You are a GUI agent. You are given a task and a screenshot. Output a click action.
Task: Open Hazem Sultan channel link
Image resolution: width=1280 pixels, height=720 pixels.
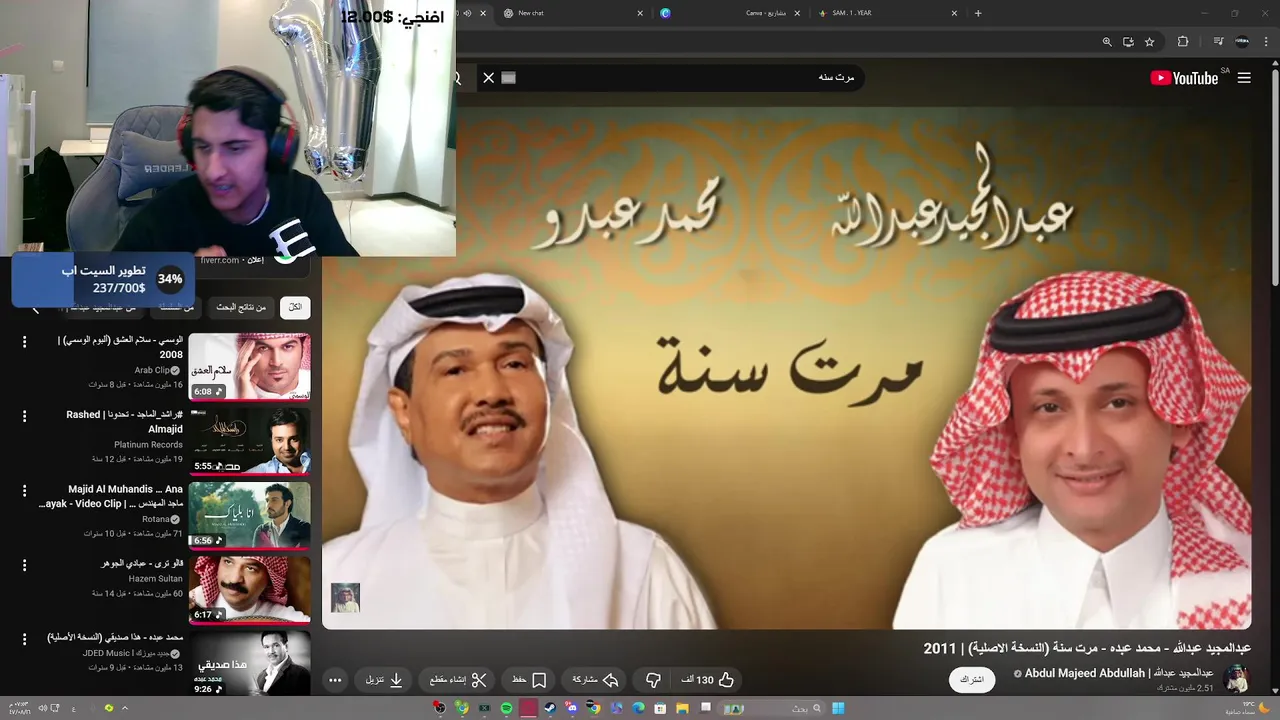[x=156, y=579]
